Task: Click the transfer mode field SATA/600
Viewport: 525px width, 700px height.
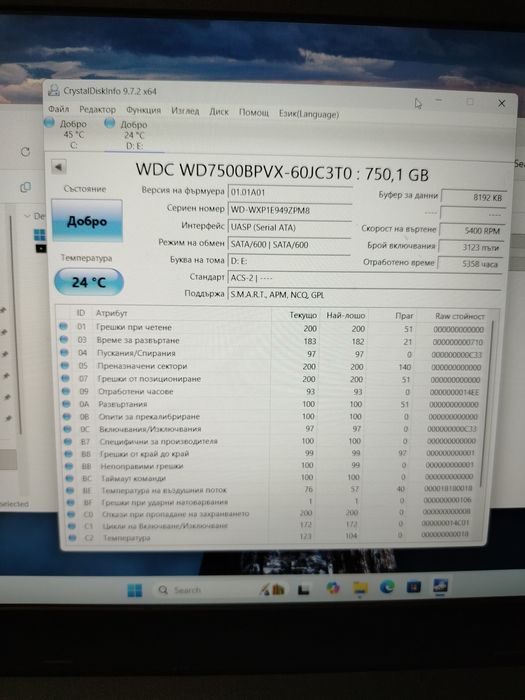Action: pos(290,244)
